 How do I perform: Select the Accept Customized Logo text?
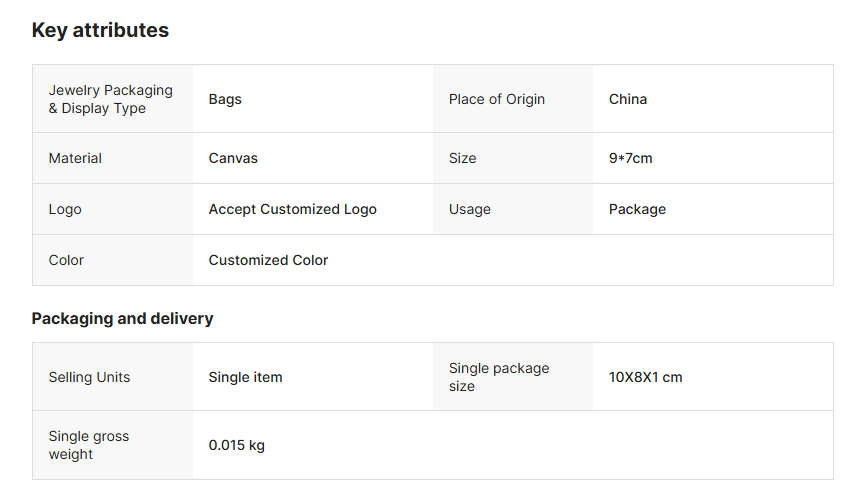(x=293, y=209)
